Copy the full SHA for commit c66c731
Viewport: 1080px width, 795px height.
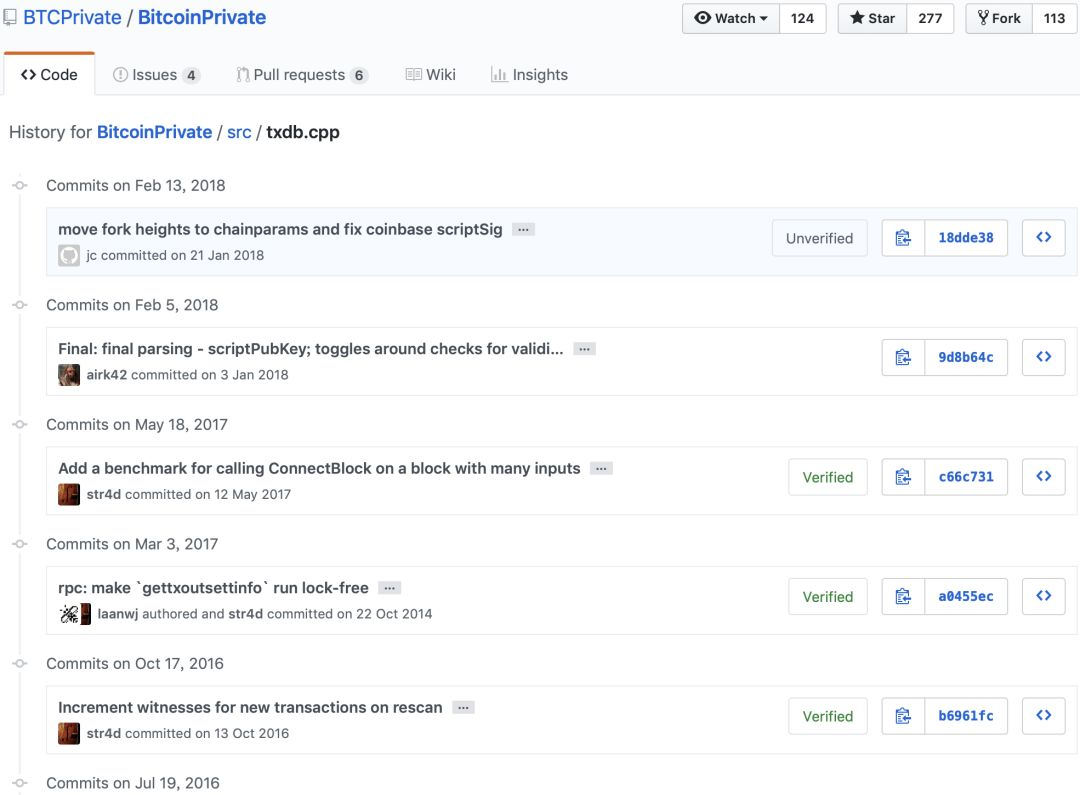903,477
